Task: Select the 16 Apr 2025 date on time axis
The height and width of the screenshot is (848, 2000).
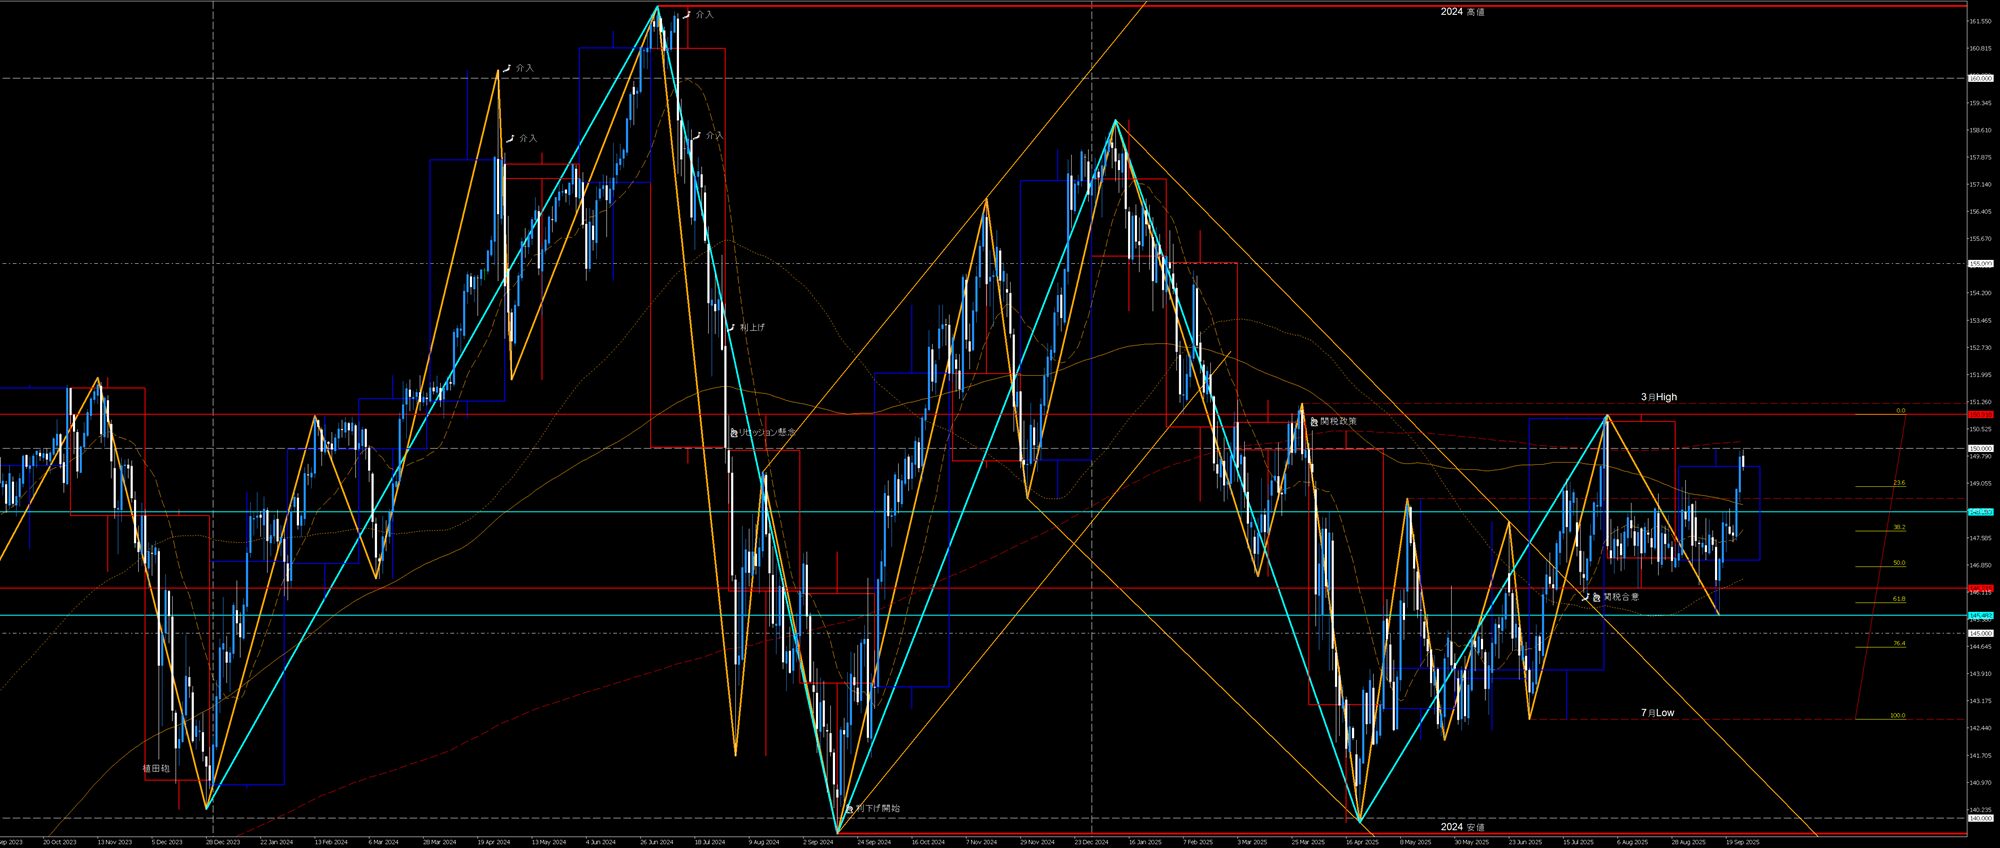Action: [1361, 842]
